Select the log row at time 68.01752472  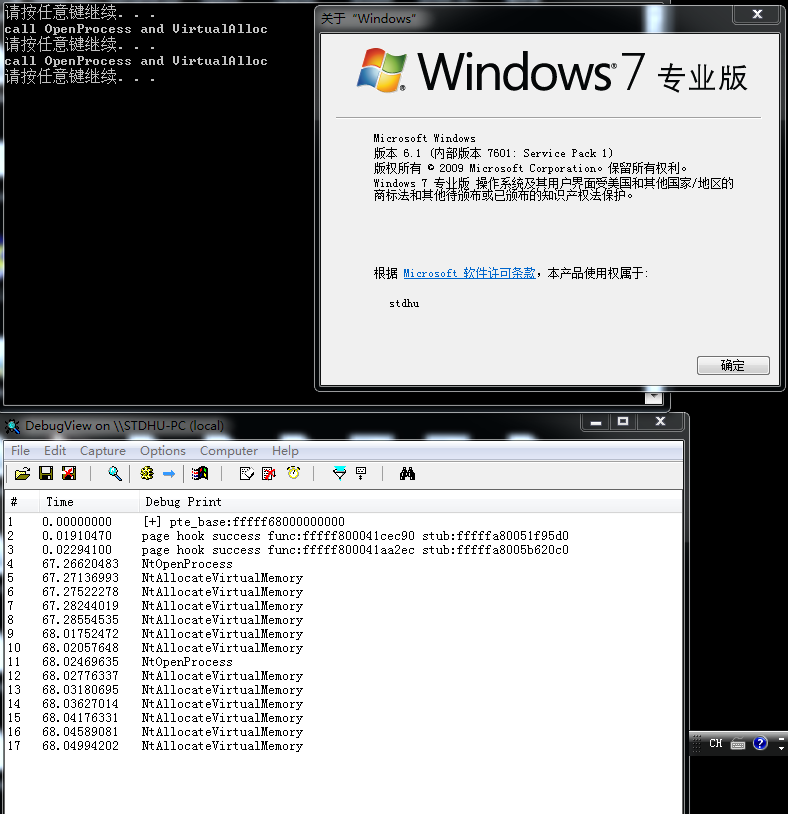pyautogui.click(x=343, y=634)
